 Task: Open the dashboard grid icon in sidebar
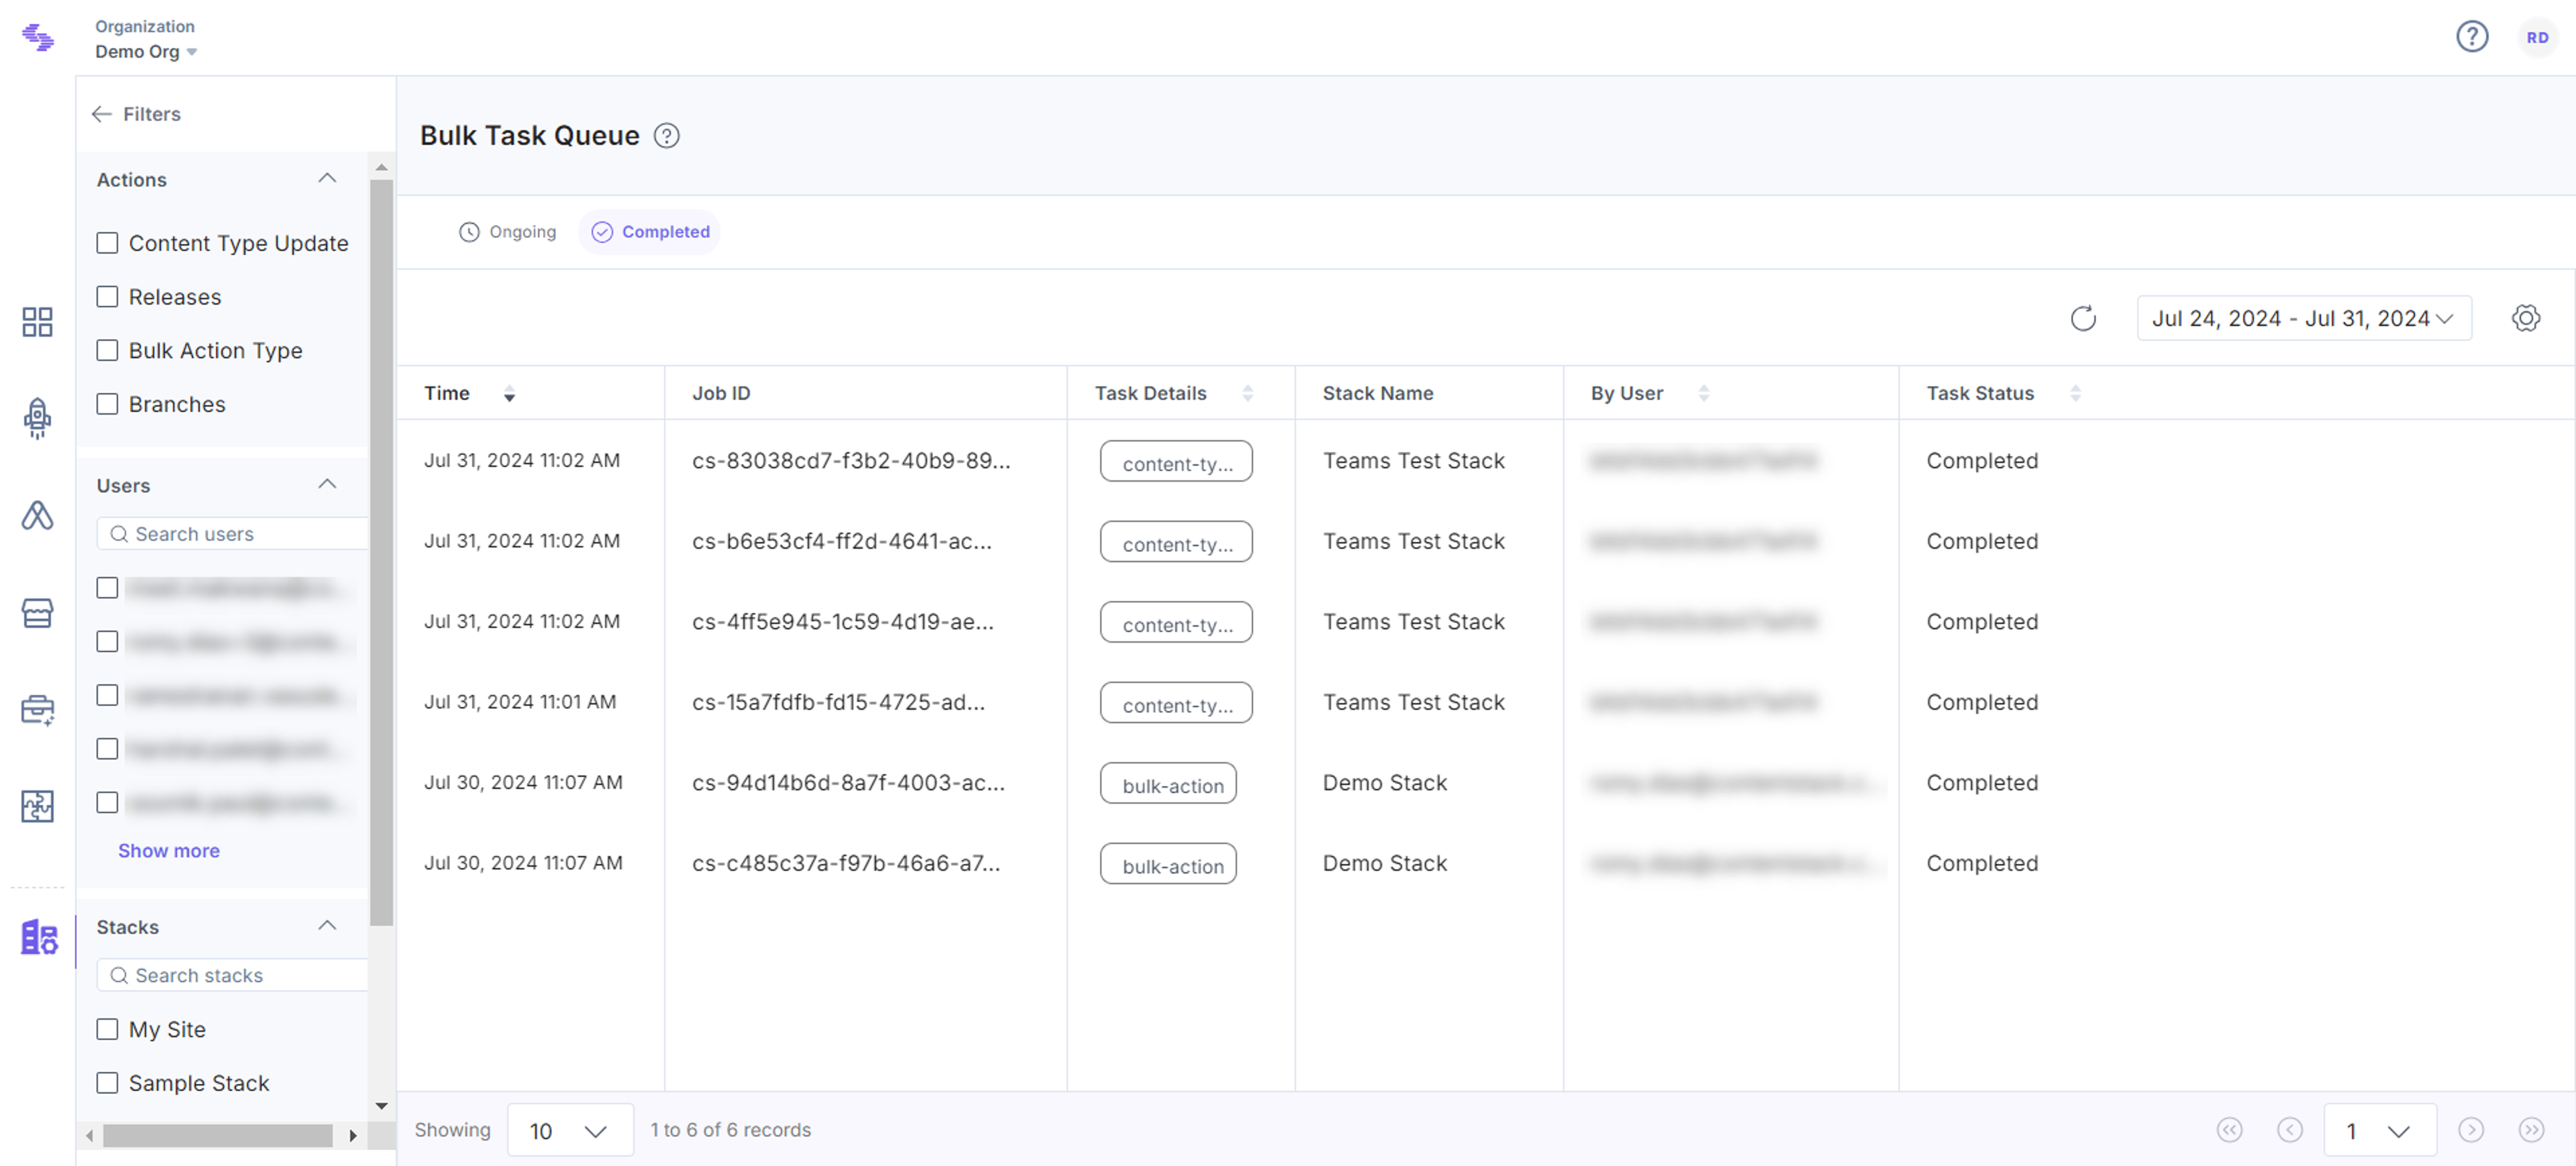(37, 321)
